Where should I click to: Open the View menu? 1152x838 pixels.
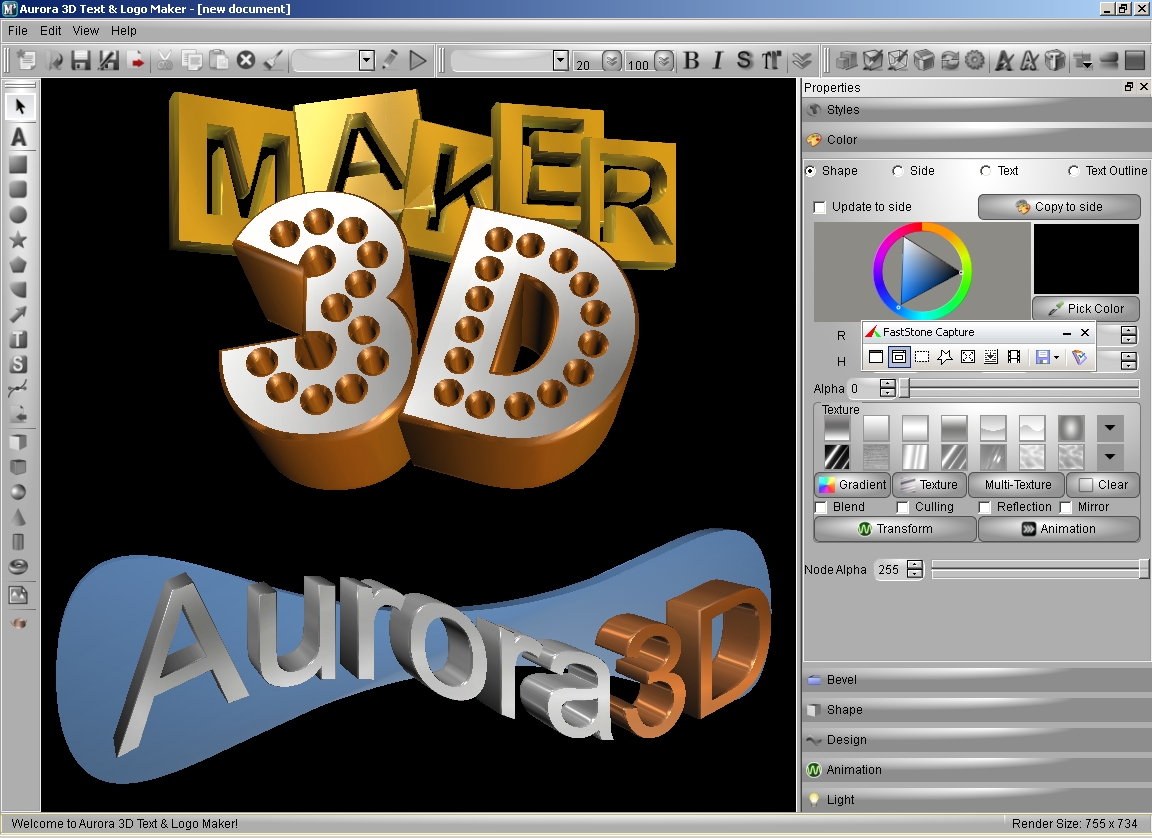coord(85,31)
